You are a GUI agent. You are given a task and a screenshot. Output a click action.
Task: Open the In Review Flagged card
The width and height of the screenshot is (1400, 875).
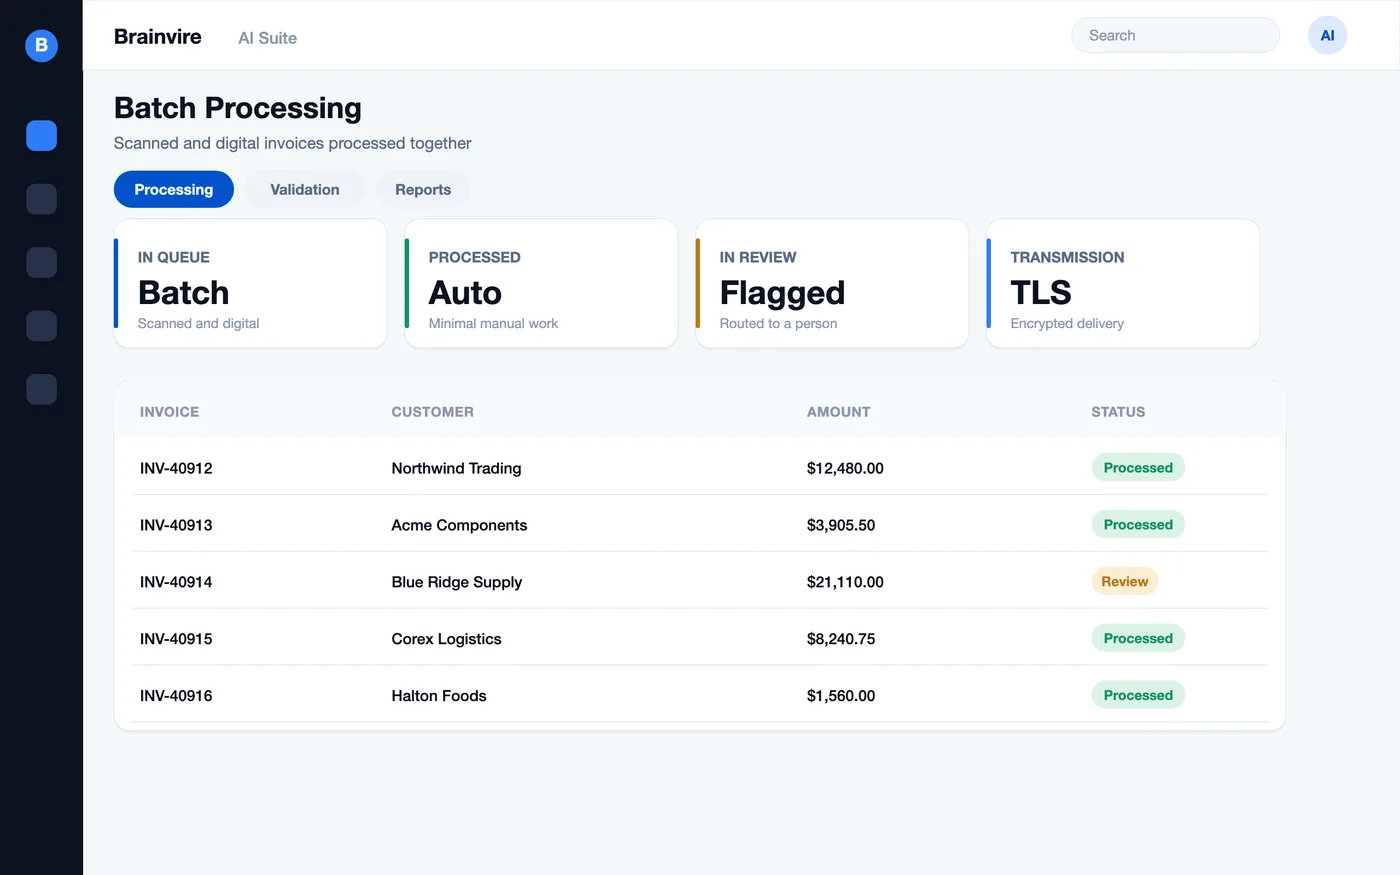click(832, 284)
